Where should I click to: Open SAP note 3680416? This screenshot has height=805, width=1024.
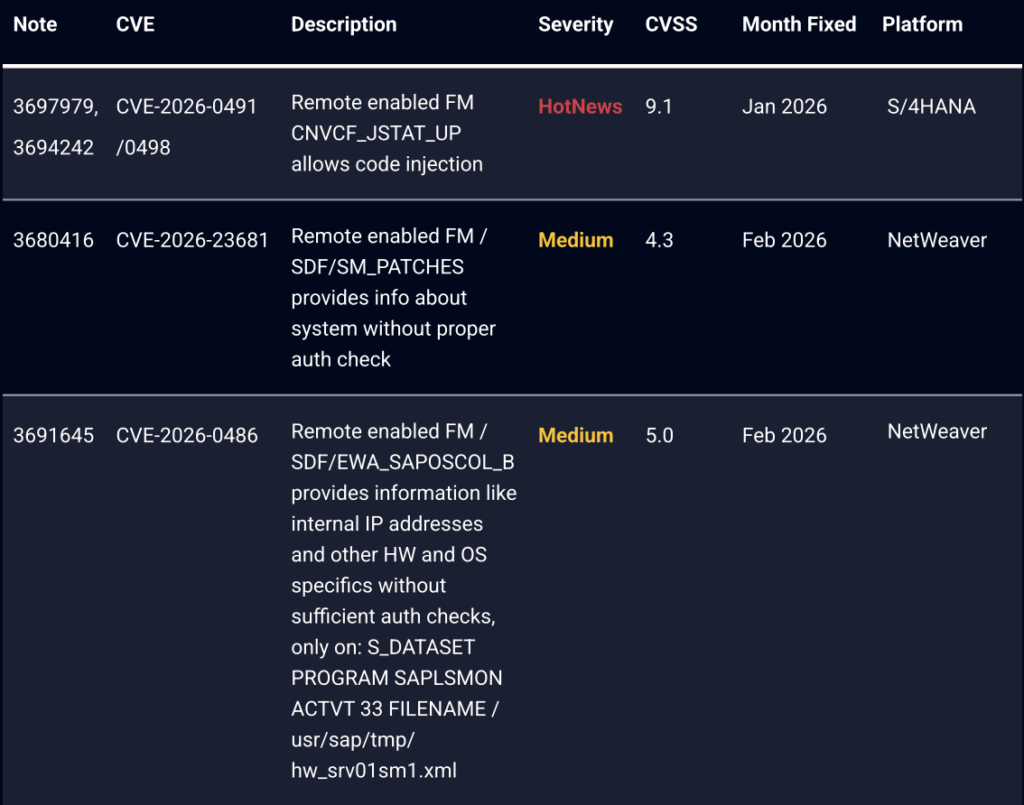pyautogui.click(x=53, y=240)
